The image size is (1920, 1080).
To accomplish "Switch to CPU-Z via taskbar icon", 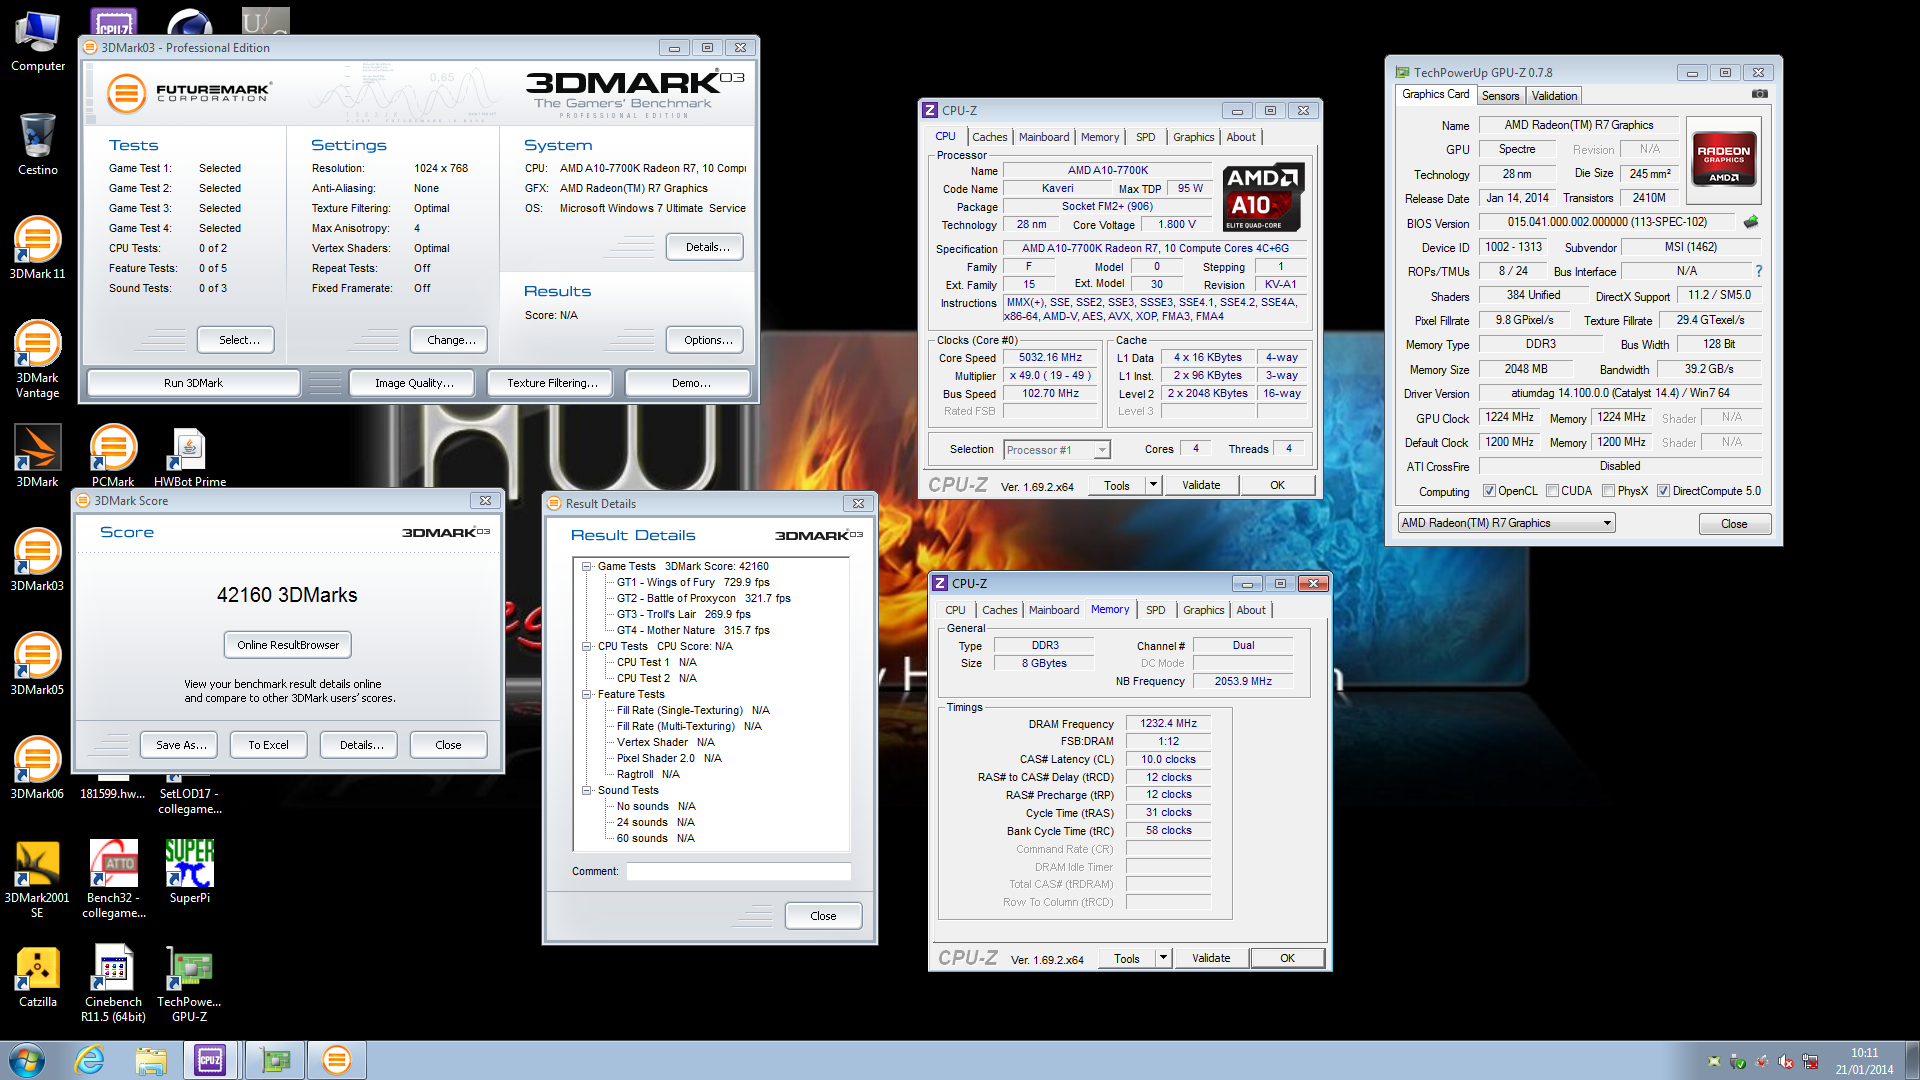I will pyautogui.click(x=210, y=1060).
